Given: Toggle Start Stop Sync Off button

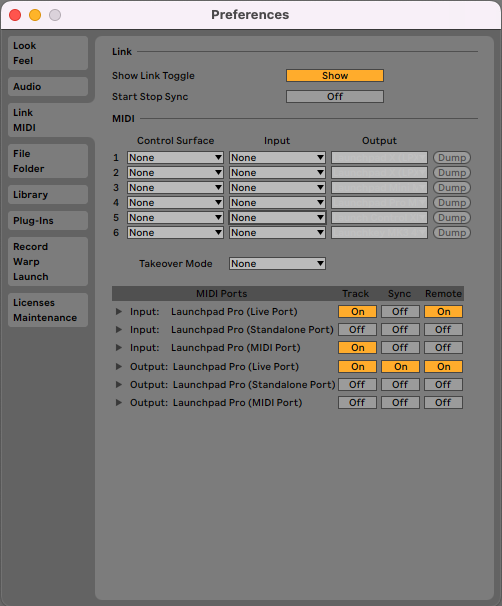Looking at the screenshot, I should coord(335,97).
